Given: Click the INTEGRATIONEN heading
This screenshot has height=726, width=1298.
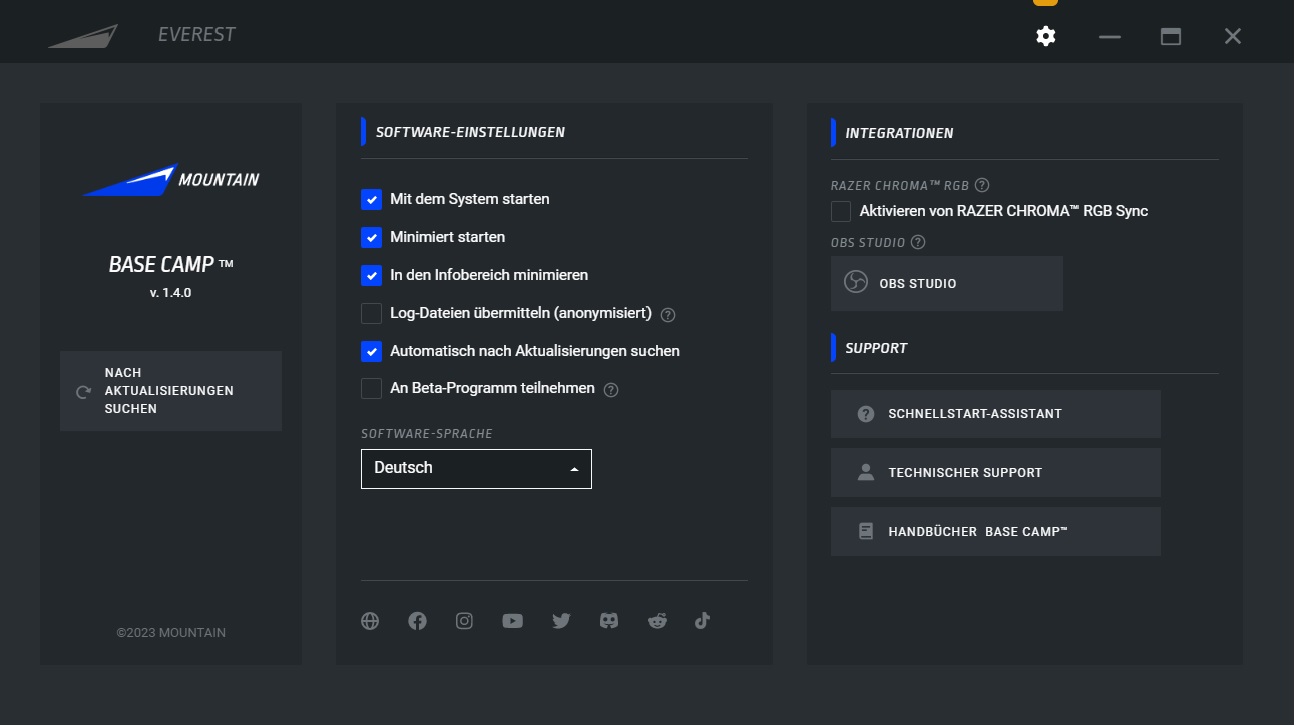Looking at the screenshot, I should click(899, 133).
